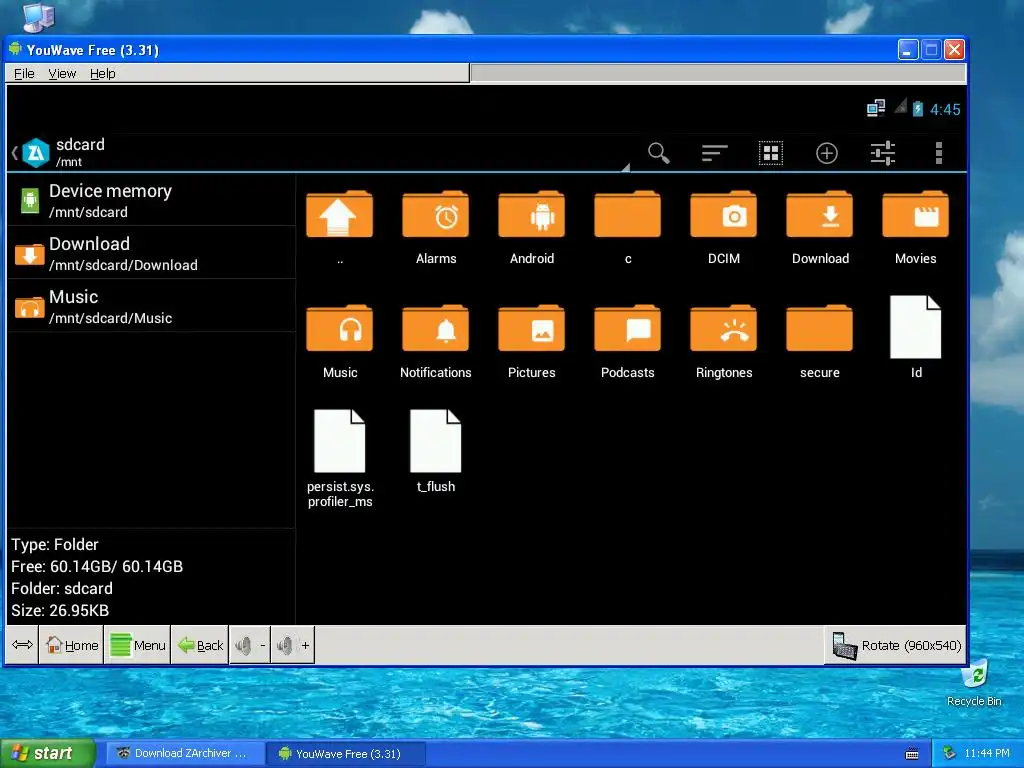1024x768 pixels.
Task: Click the Home button in YouWave
Action: pos(71,645)
